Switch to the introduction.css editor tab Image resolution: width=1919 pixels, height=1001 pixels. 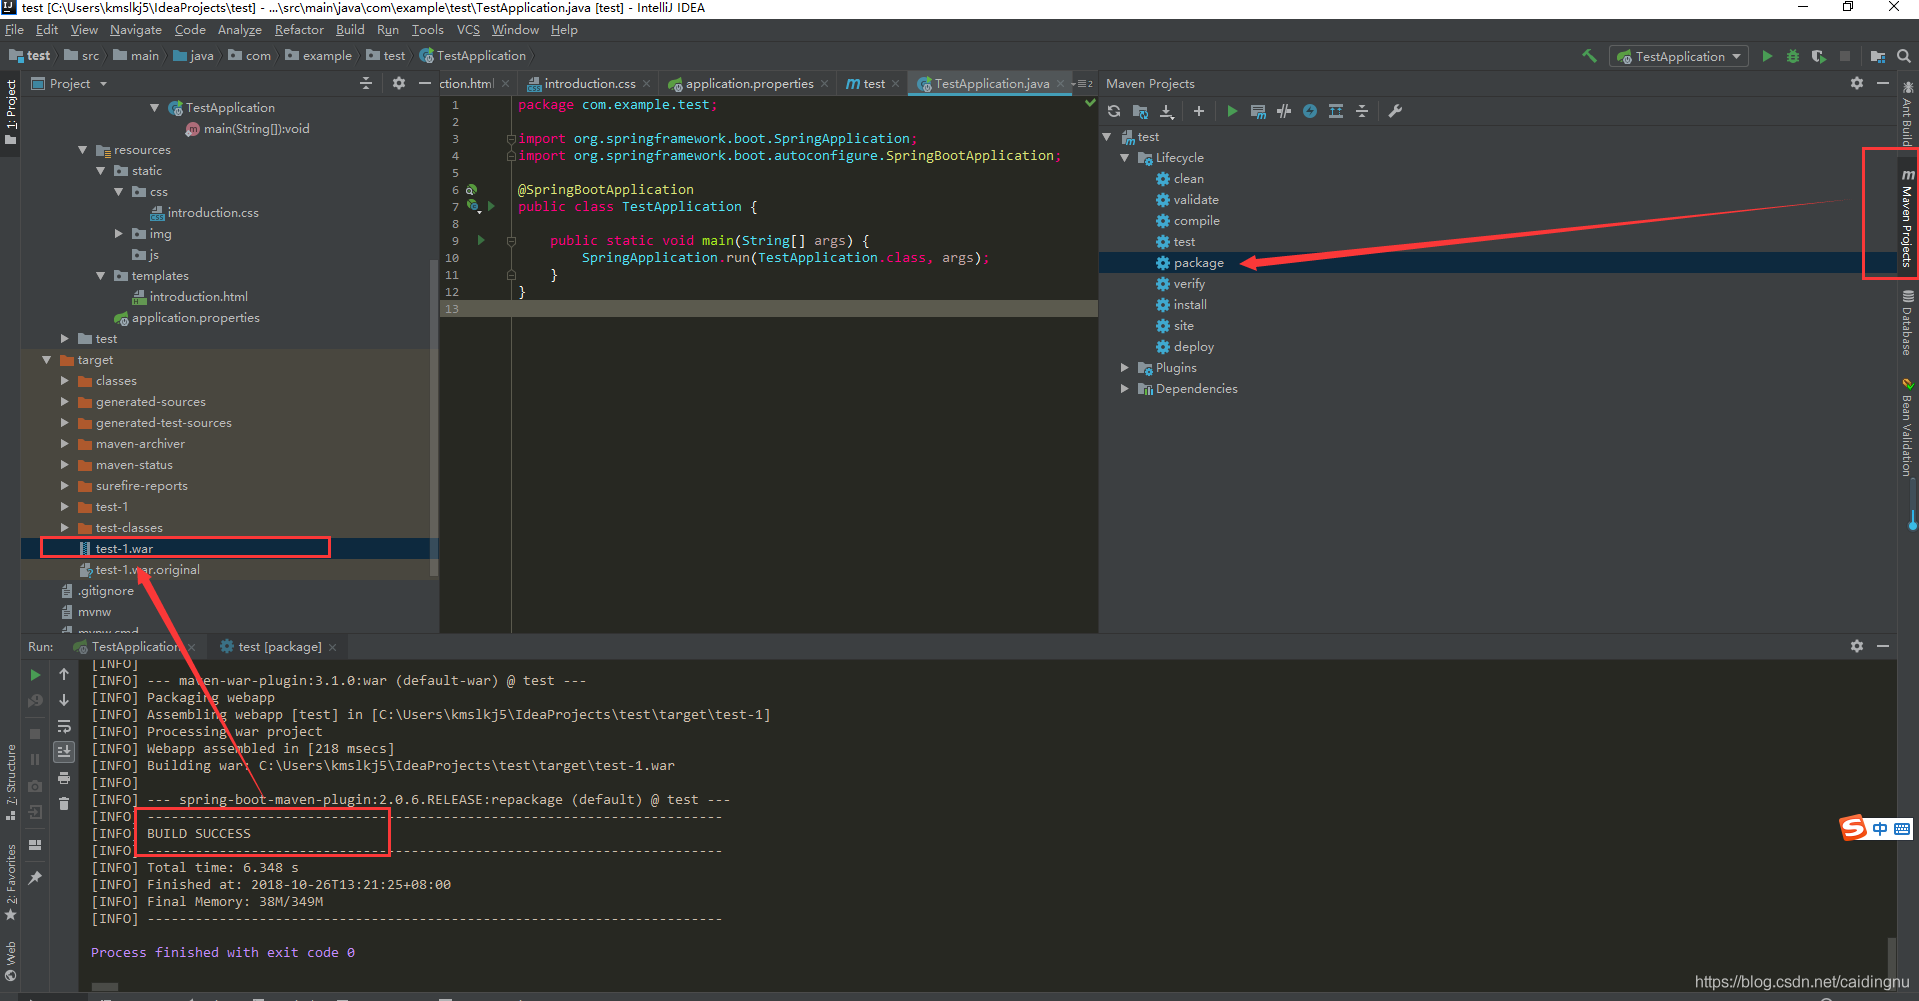pos(588,84)
